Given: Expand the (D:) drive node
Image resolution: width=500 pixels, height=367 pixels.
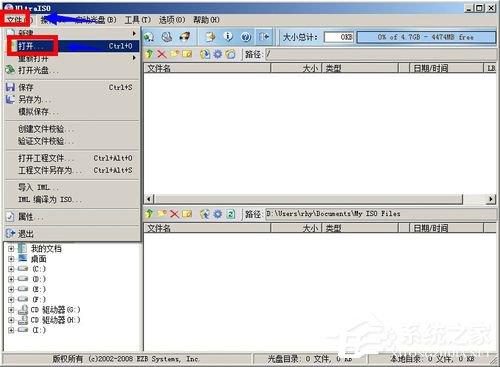Looking at the screenshot, I should pyautogui.click(x=11, y=279).
